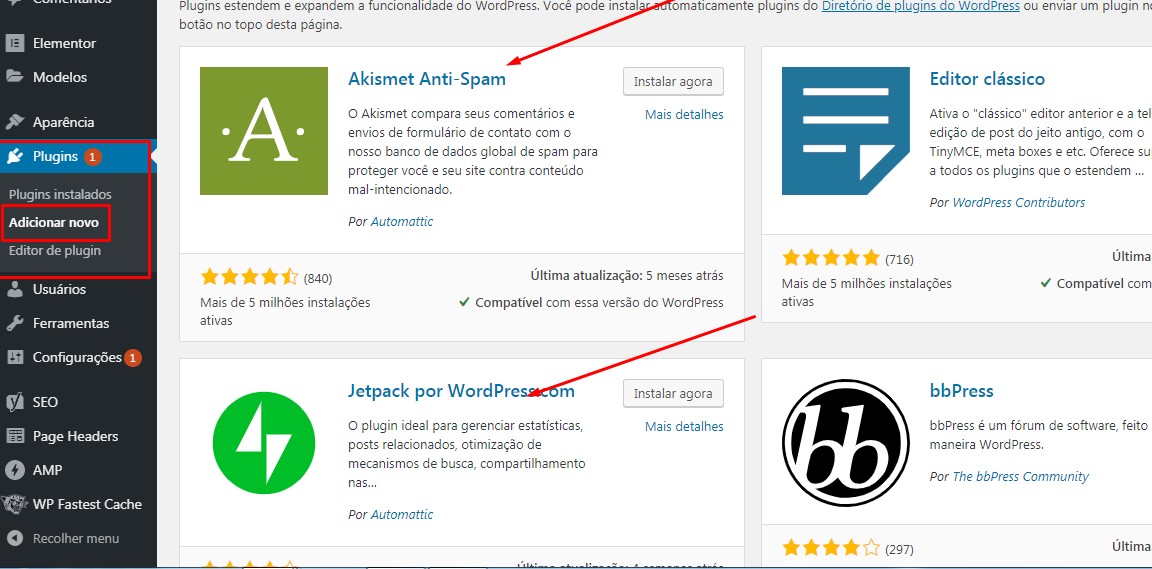Click the WP Fastest Cache cheetah icon

pyautogui.click(x=15, y=504)
